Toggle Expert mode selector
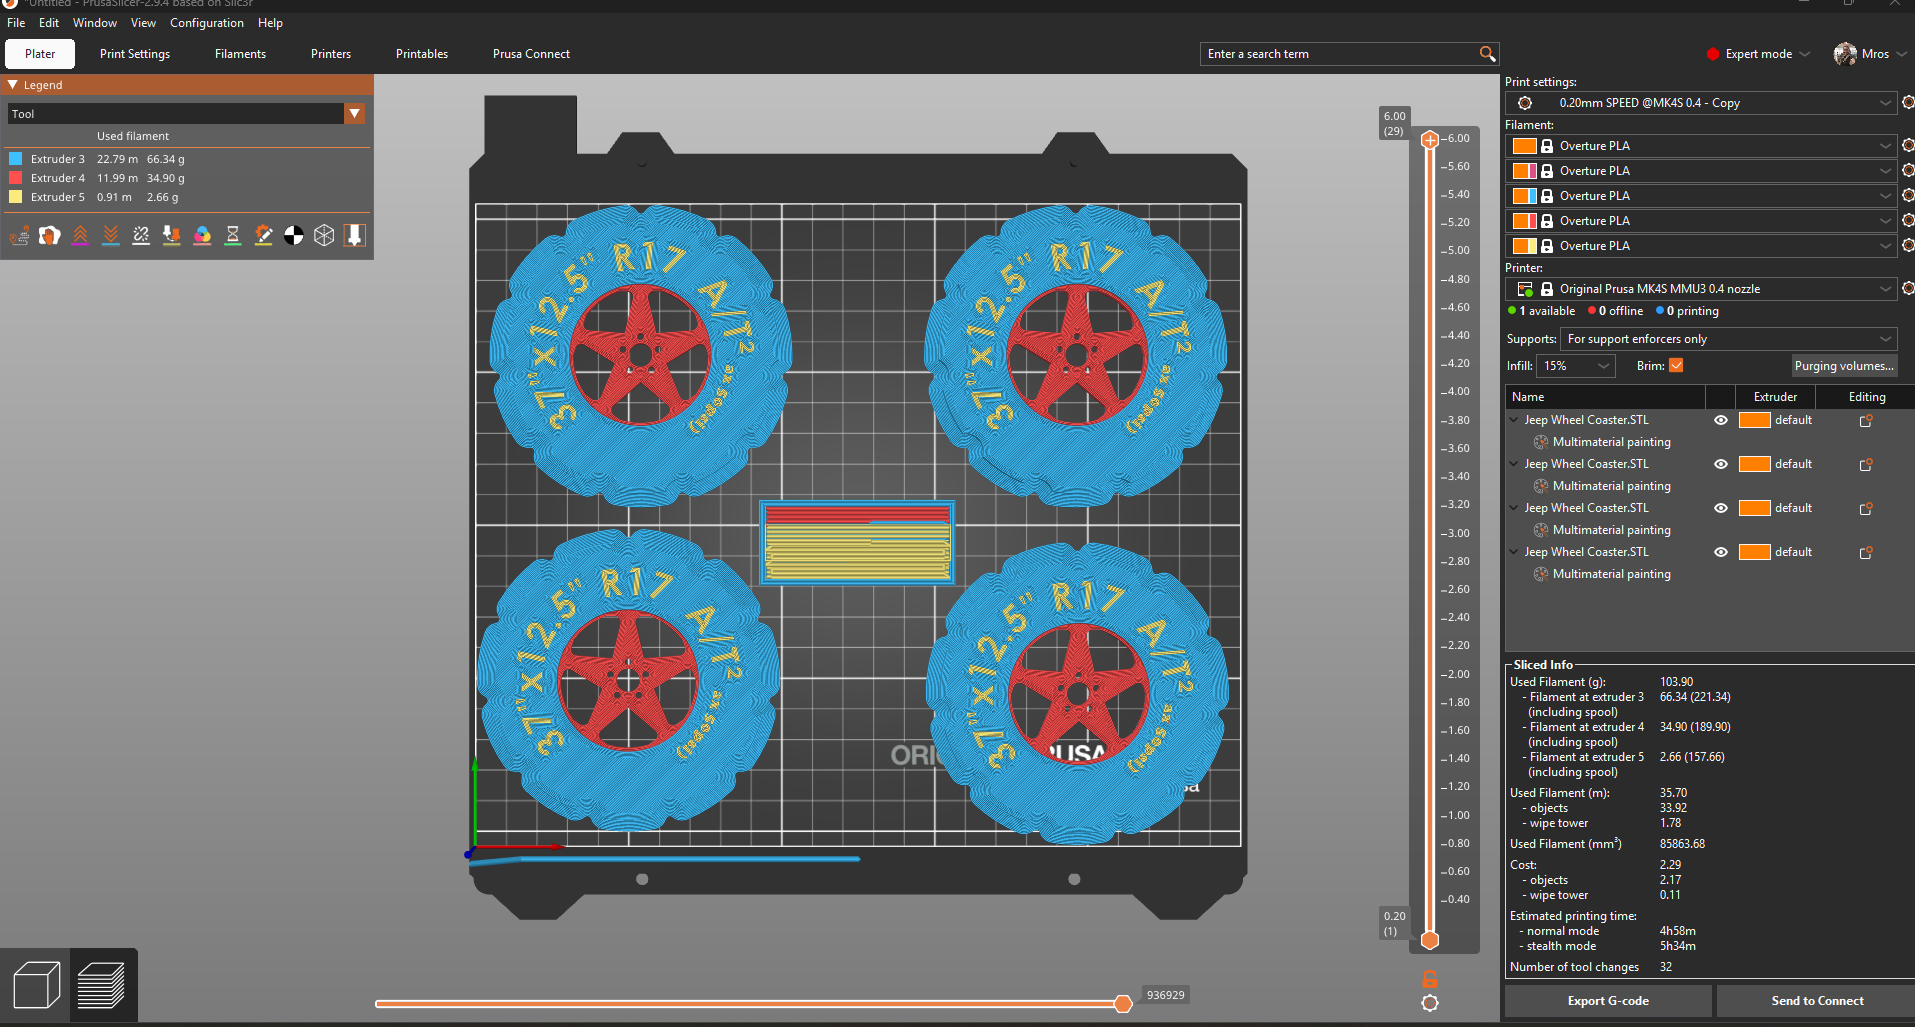The width and height of the screenshot is (1915, 1027). (x=1759, y=54)
